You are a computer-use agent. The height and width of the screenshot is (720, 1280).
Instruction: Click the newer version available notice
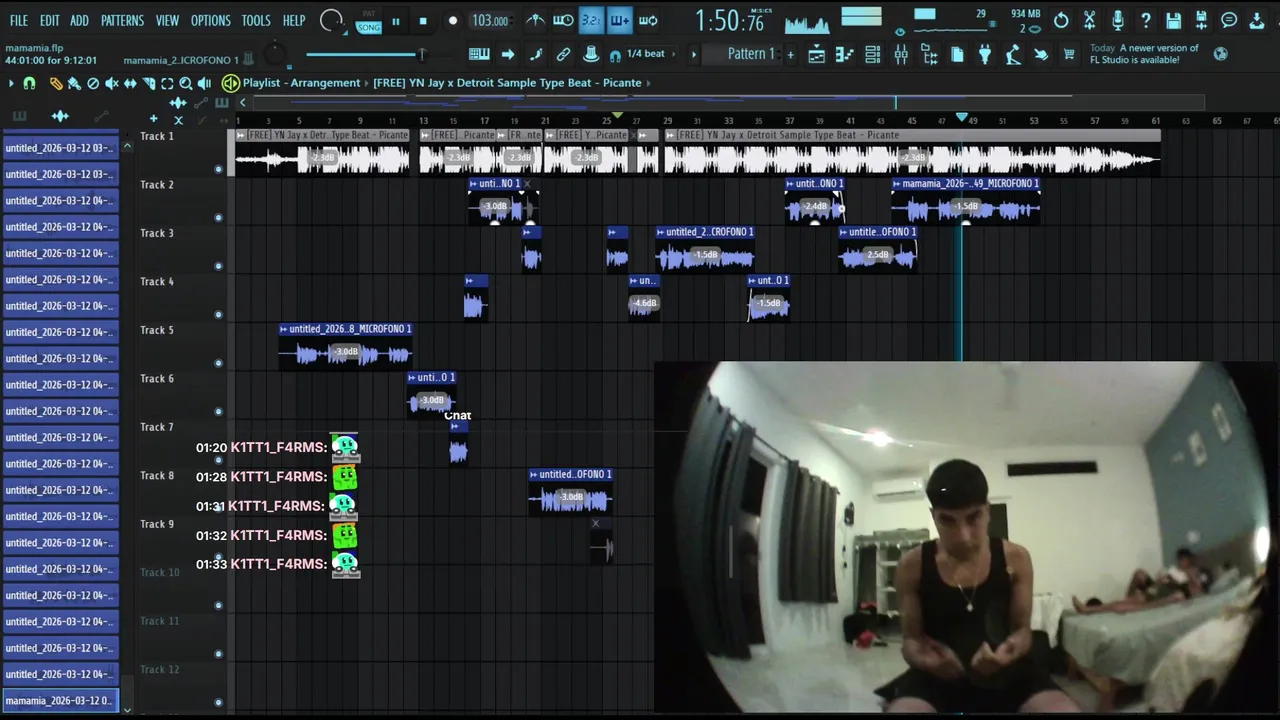1144,54
